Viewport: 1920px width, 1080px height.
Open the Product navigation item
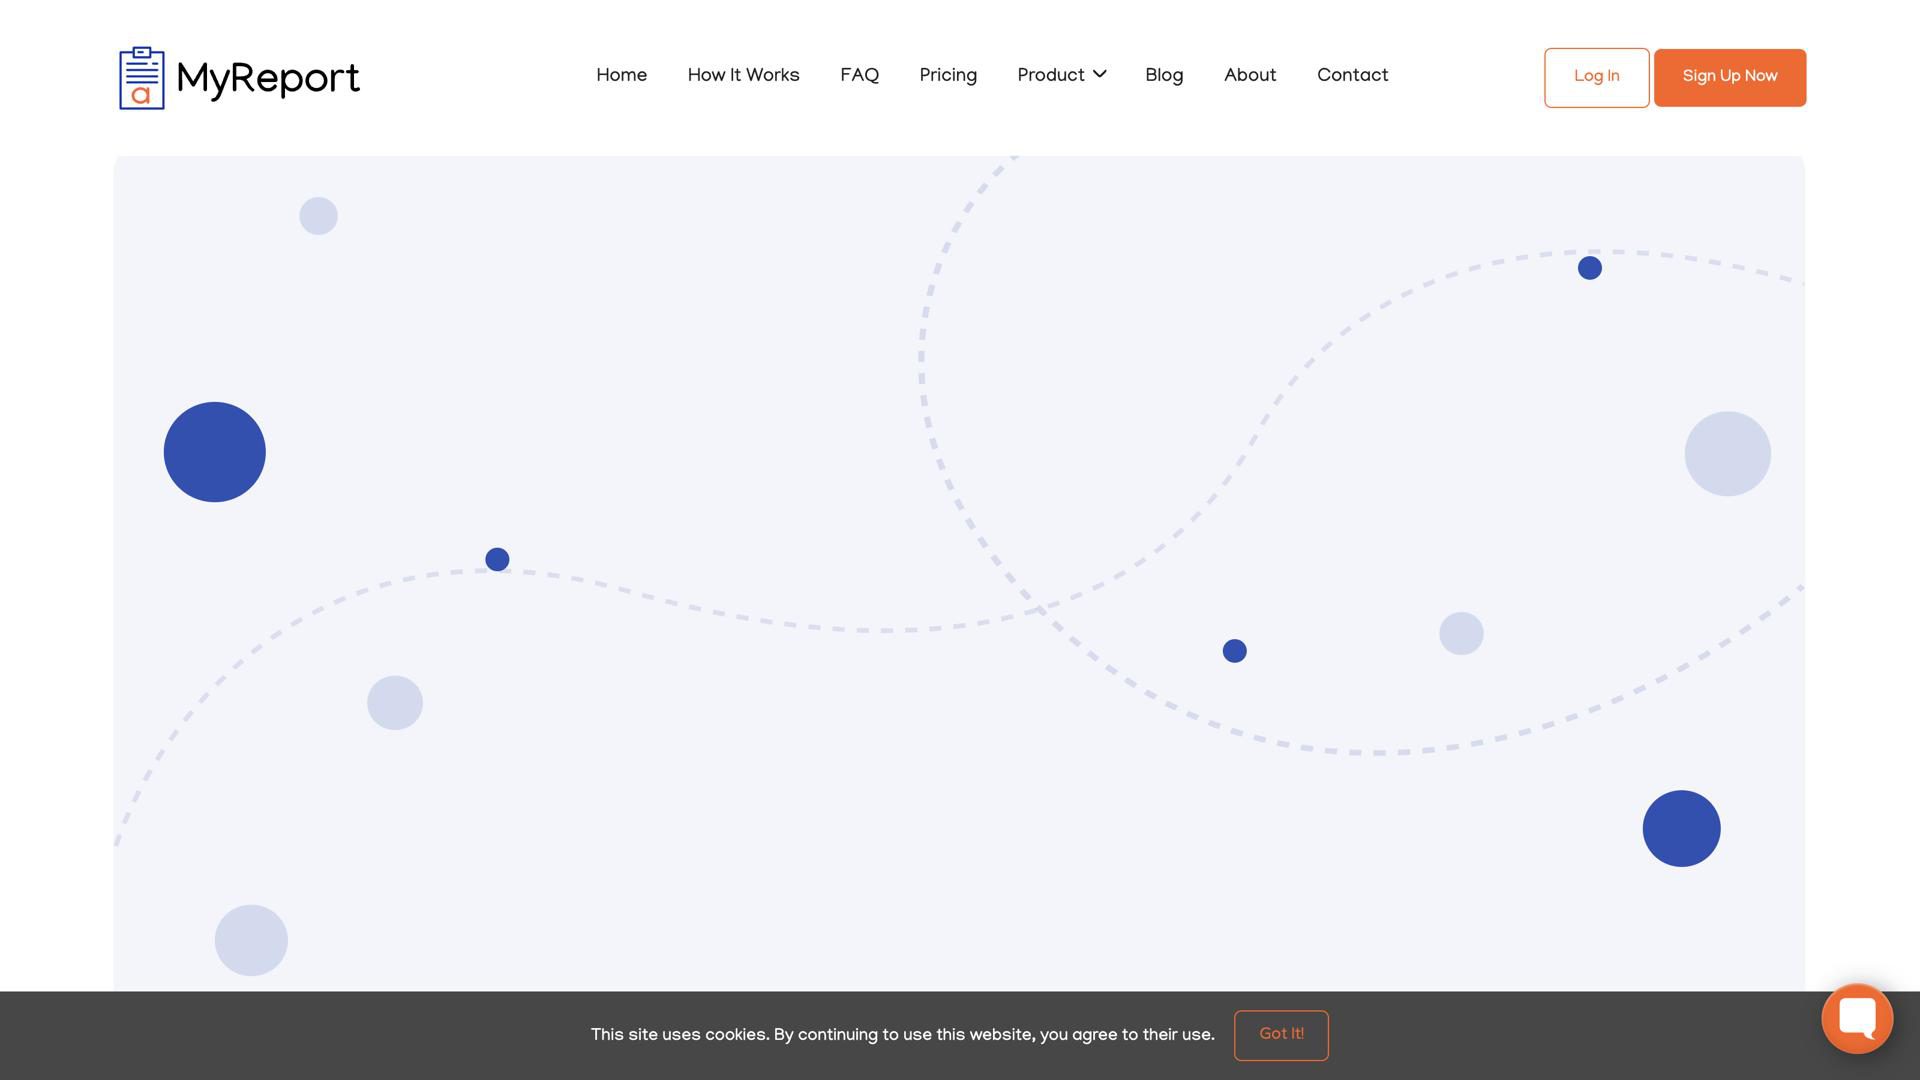(x=1050, y=76)
